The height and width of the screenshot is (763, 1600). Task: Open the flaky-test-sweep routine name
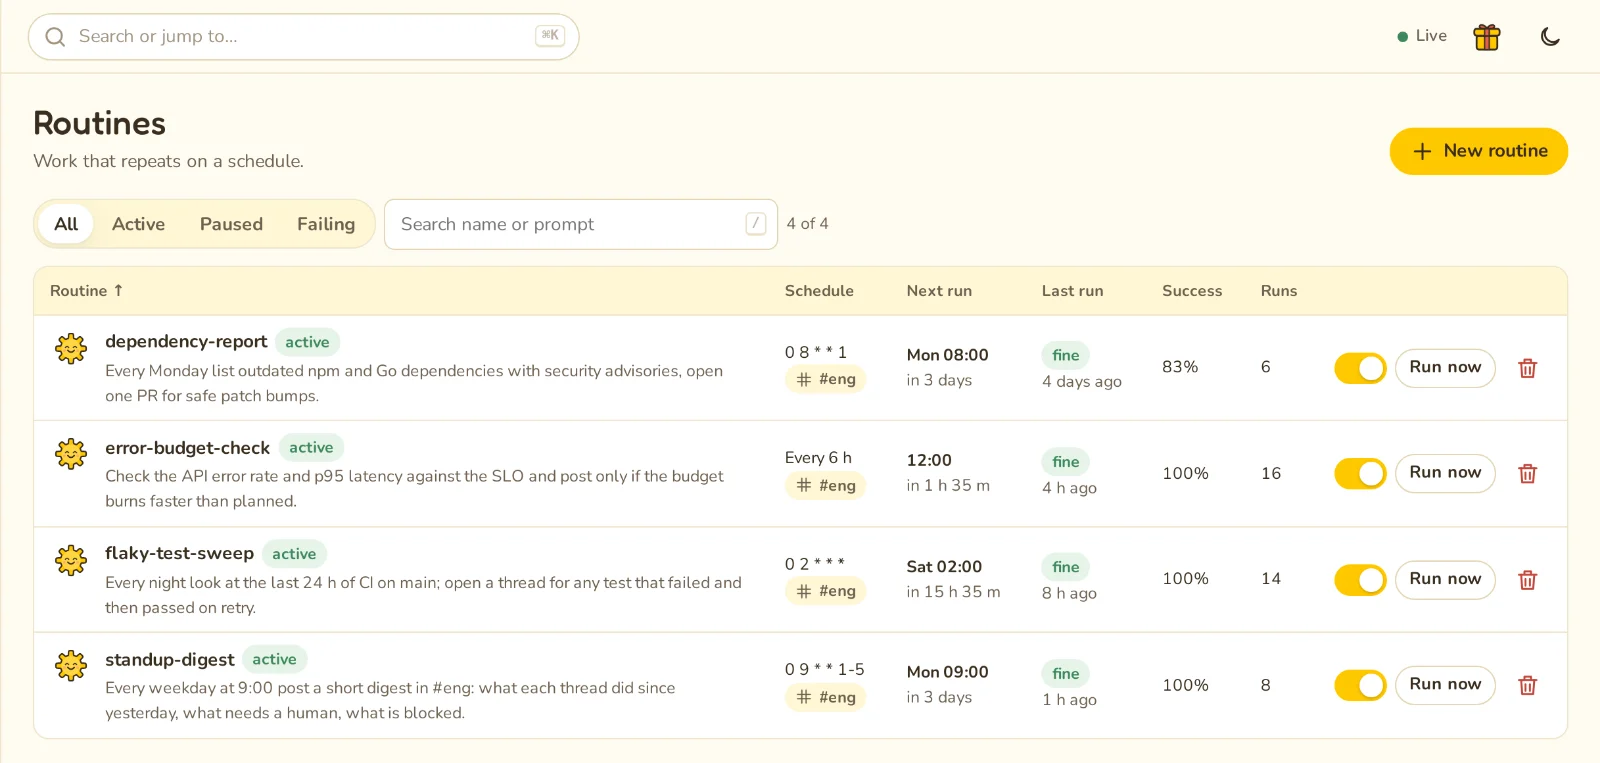(x=179, y=554)
